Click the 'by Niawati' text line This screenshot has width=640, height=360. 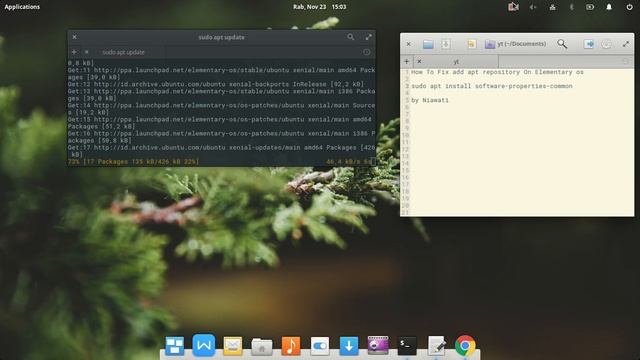click(429, 100)
